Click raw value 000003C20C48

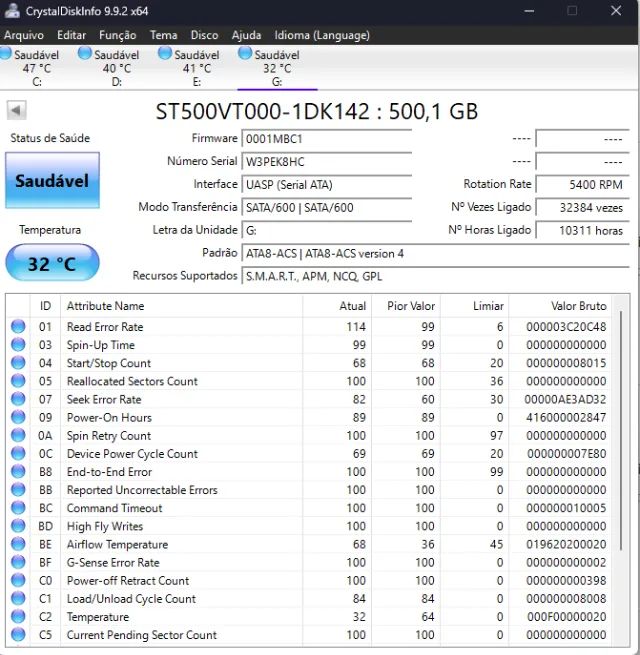(x=566, y=327)
